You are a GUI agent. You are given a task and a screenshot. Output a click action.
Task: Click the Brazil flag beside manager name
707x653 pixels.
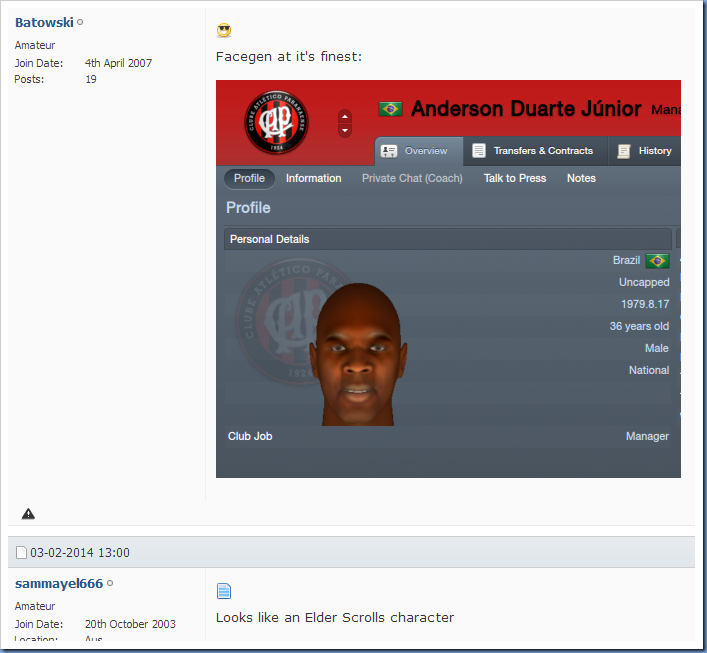pyautogui.click(x=390, y=109)
